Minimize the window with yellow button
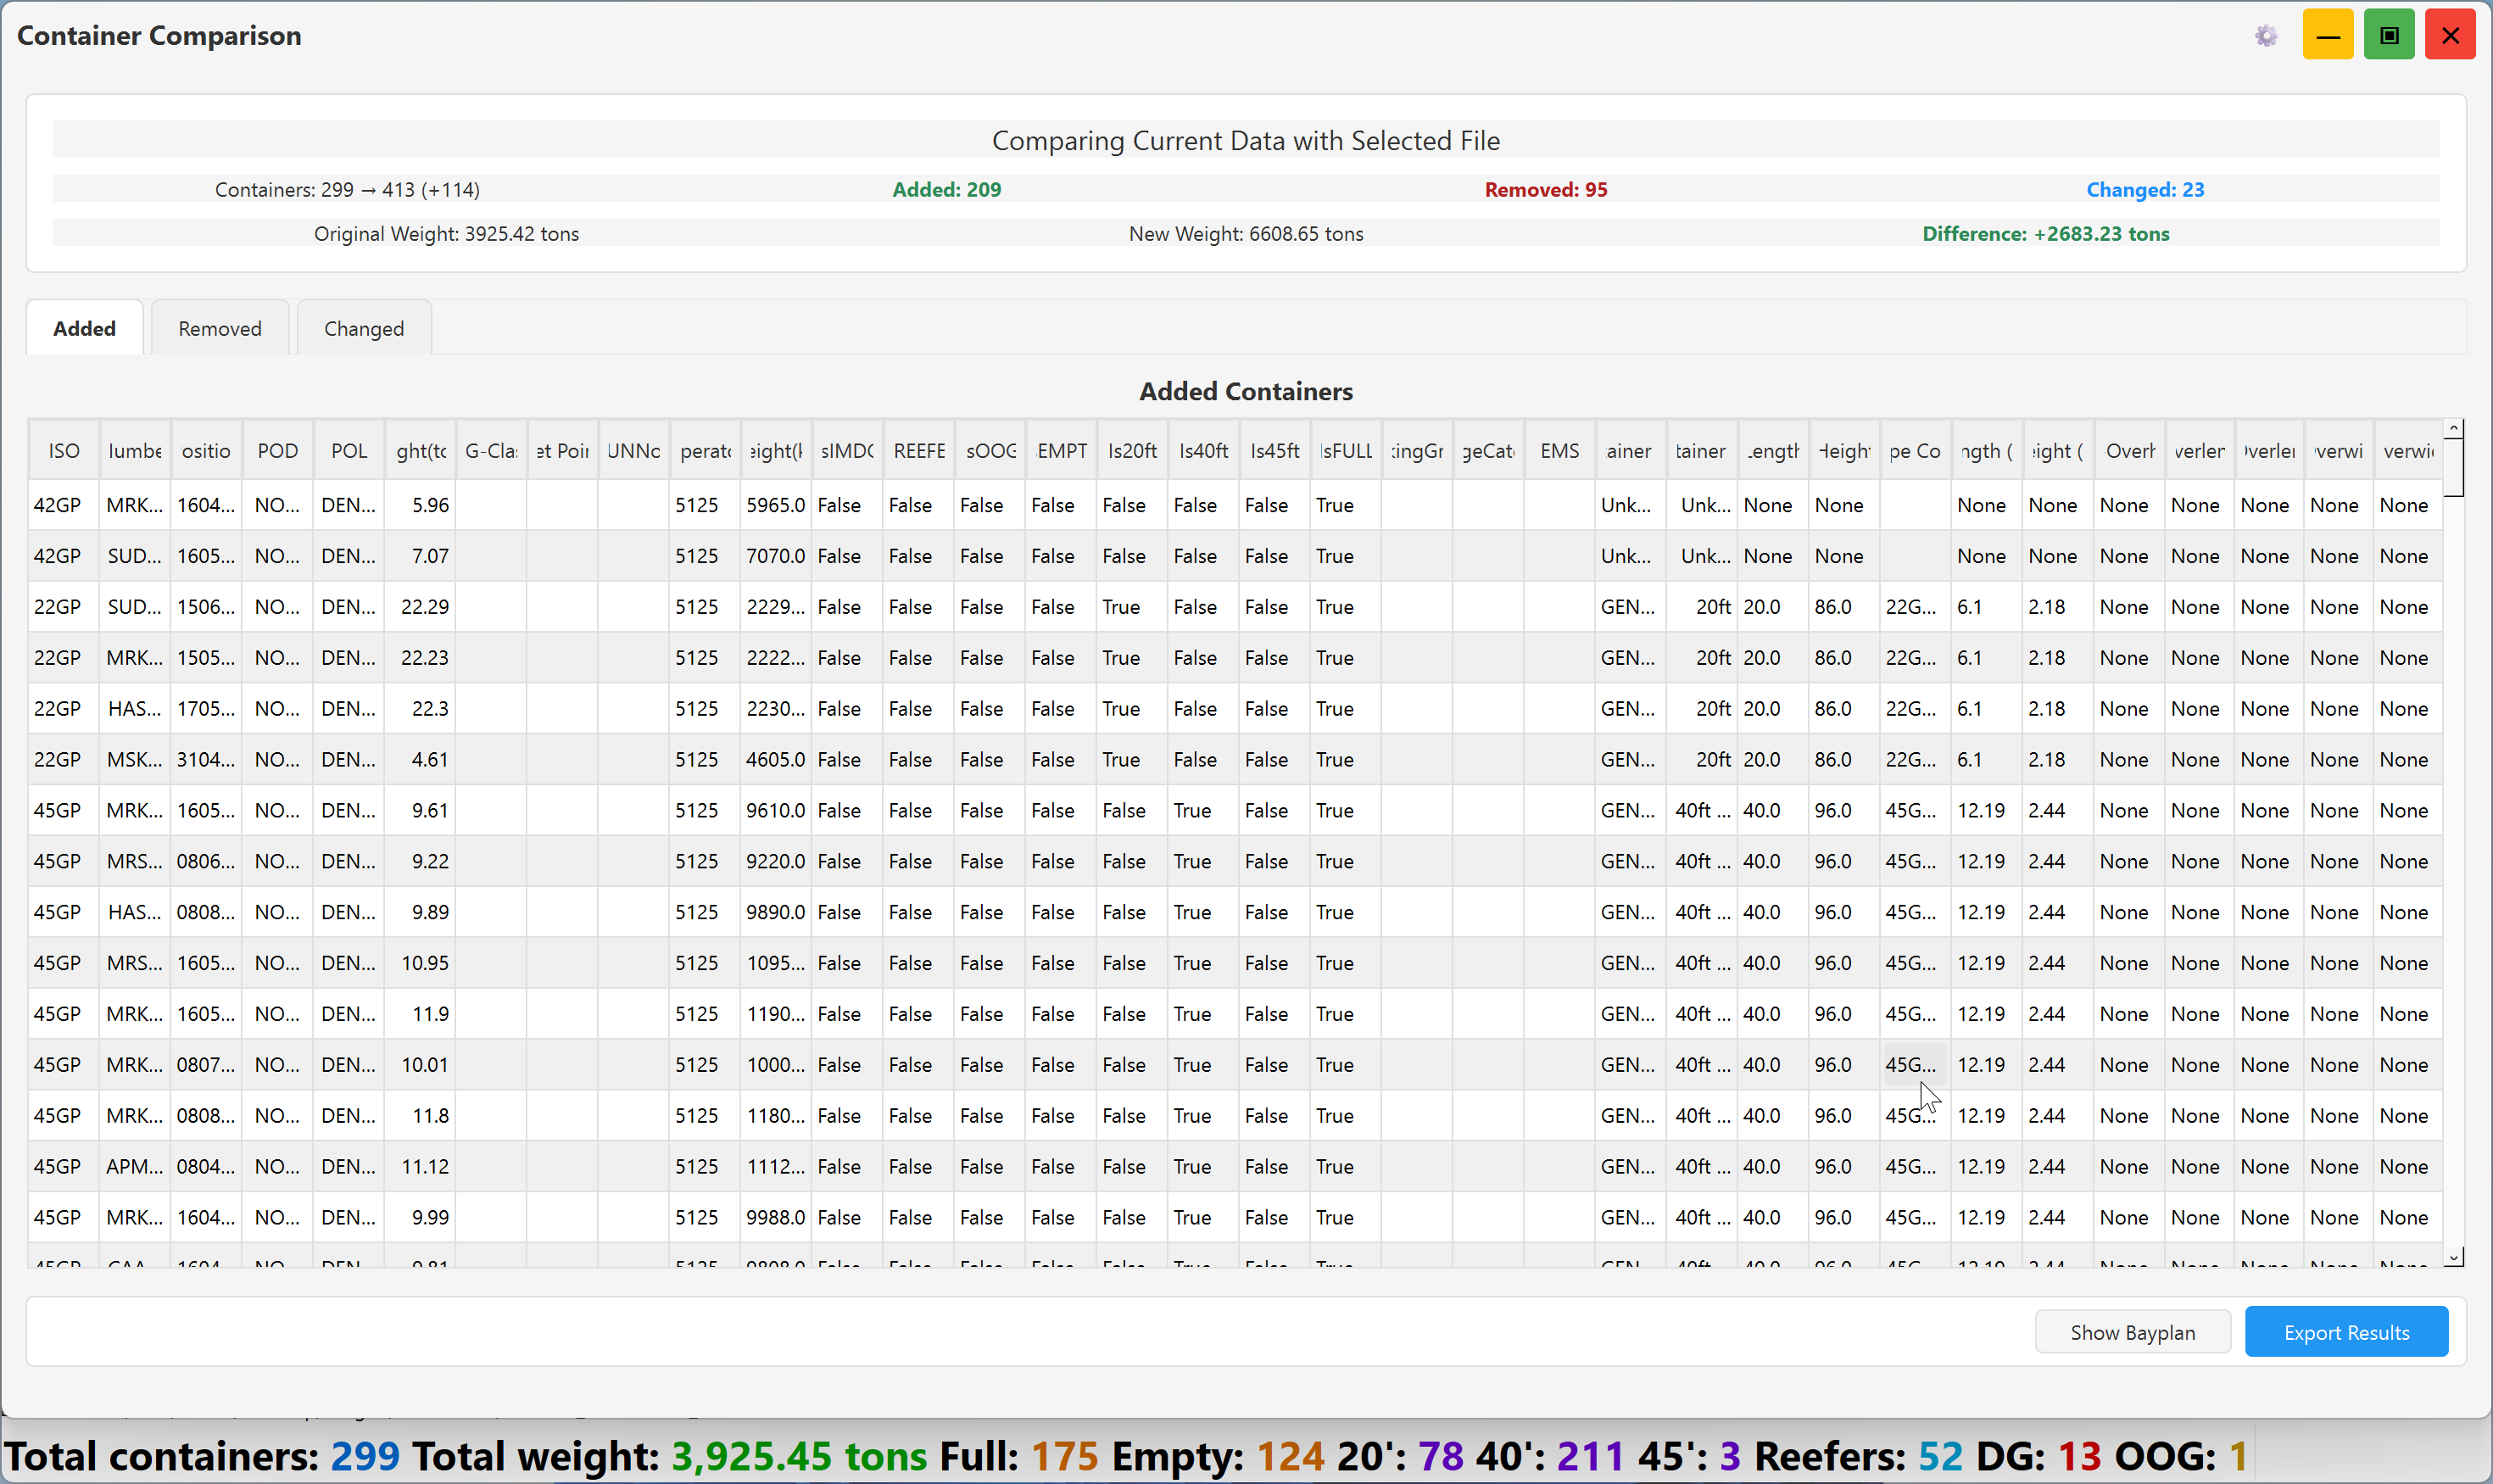Screen dimensions: 2493x1484 click(2328, 36)
